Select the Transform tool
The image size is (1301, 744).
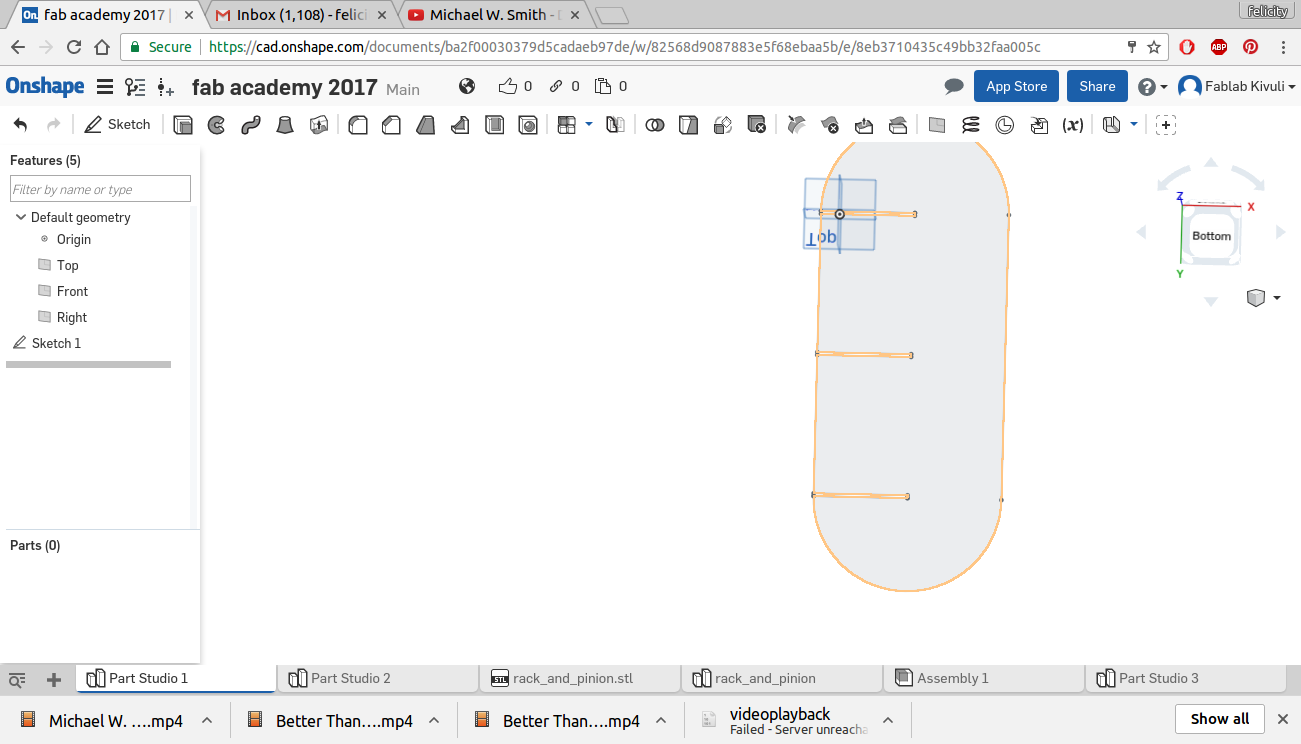[723, 125]
